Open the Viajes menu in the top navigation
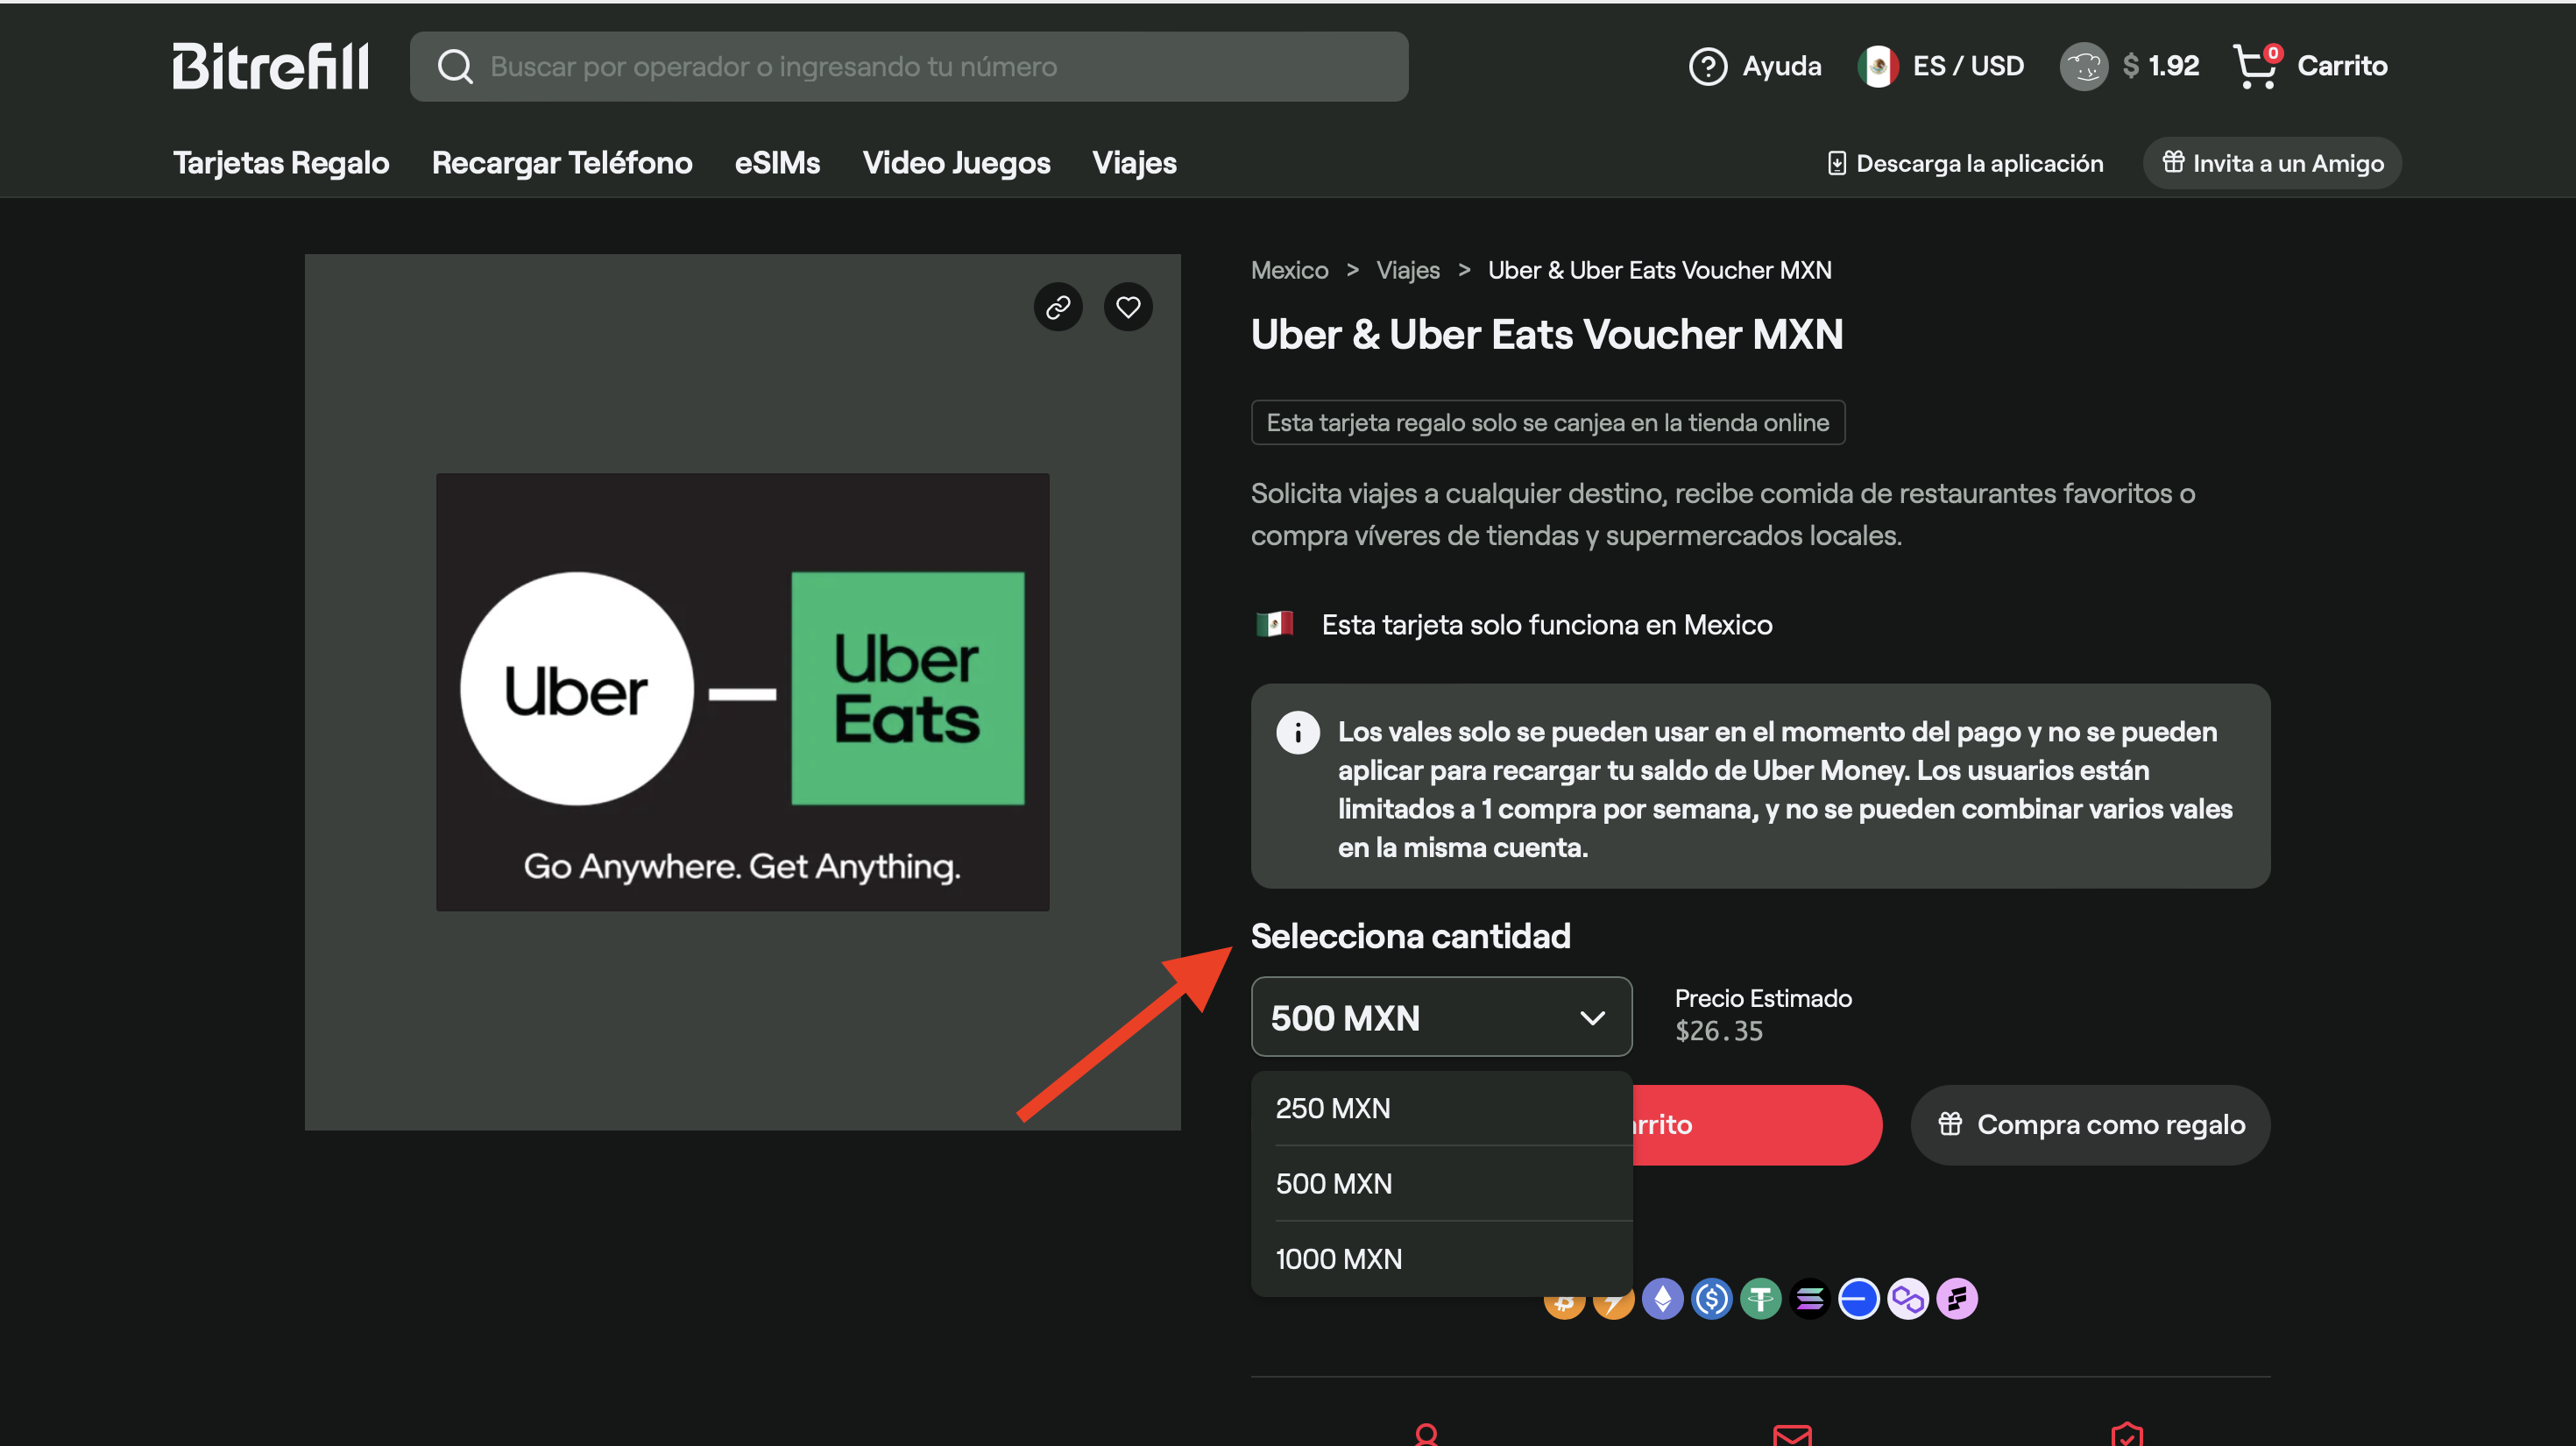This screenshot has height=1446, width=2576. [1134, 163]
